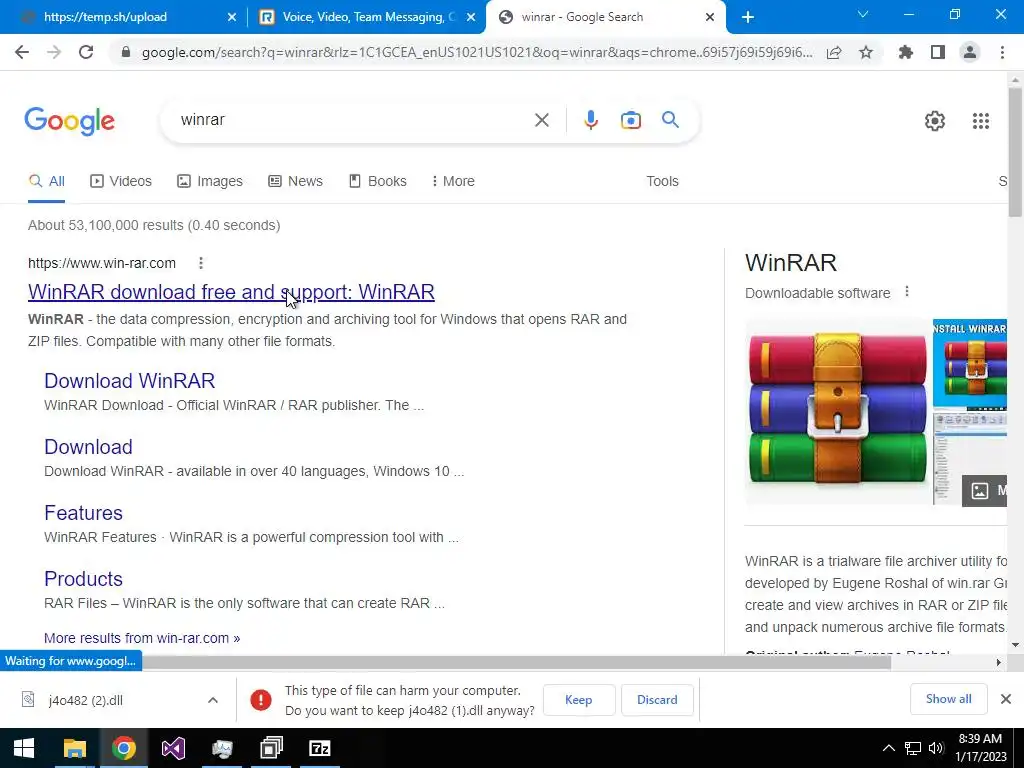Open more images button in knowledge panel
The image size is (1024, 768).
click(x=985, y=490)
